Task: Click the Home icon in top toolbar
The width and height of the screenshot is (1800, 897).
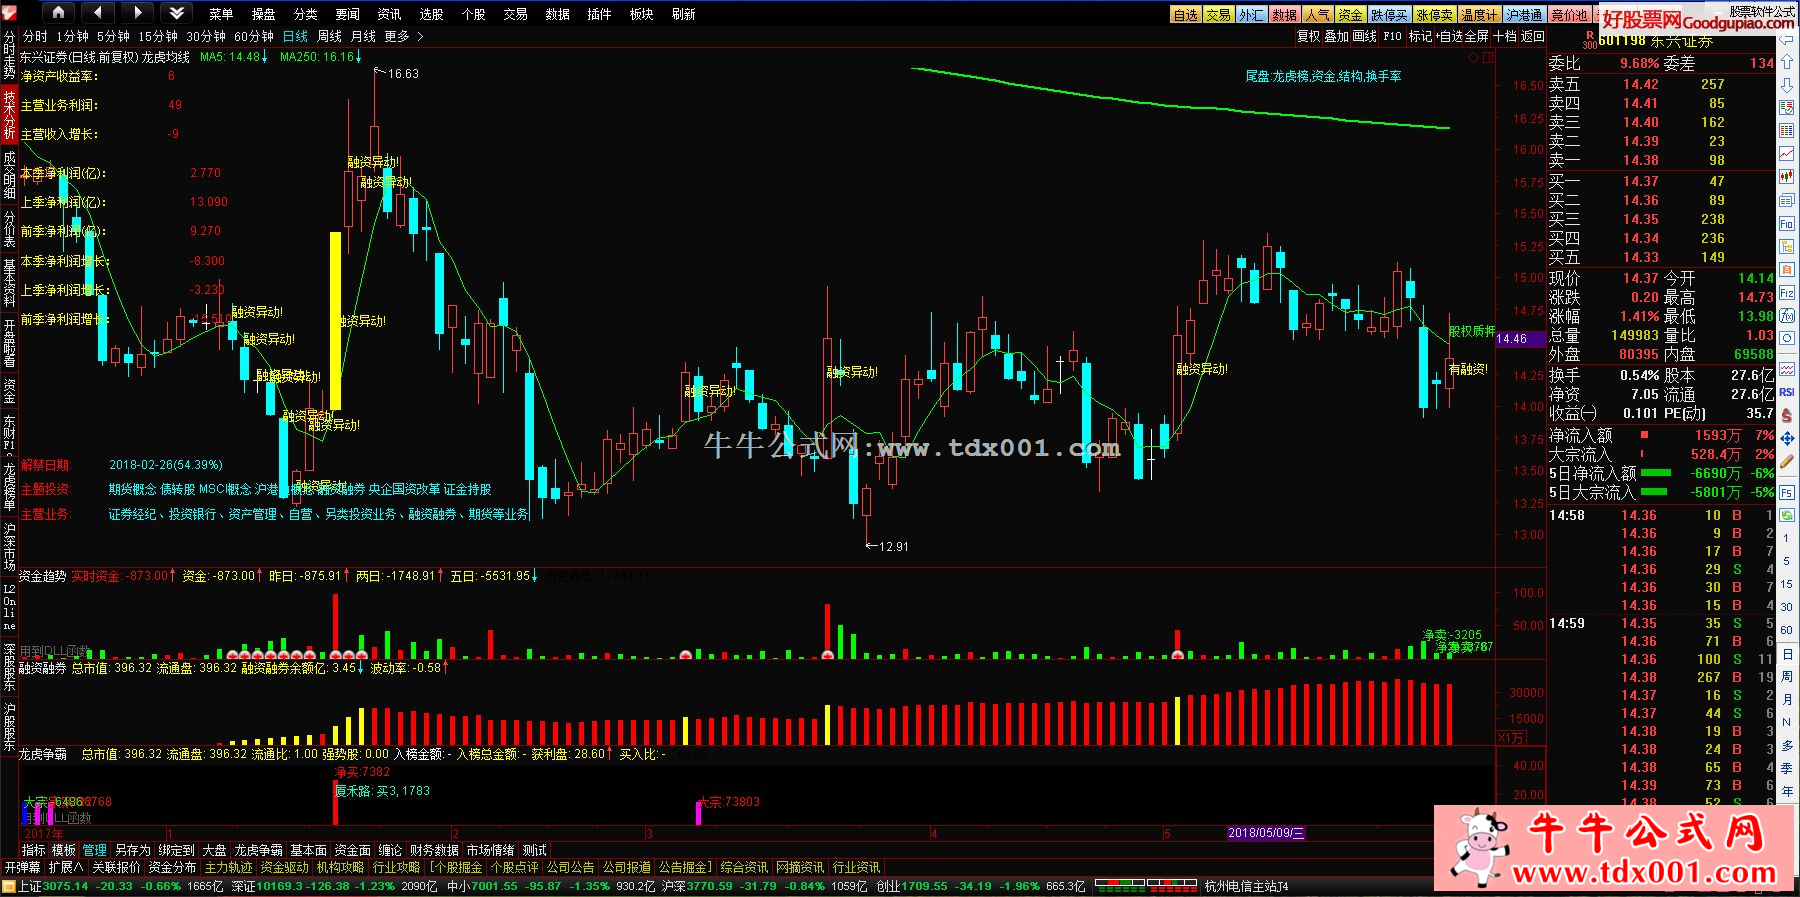Action: [58, 13]
